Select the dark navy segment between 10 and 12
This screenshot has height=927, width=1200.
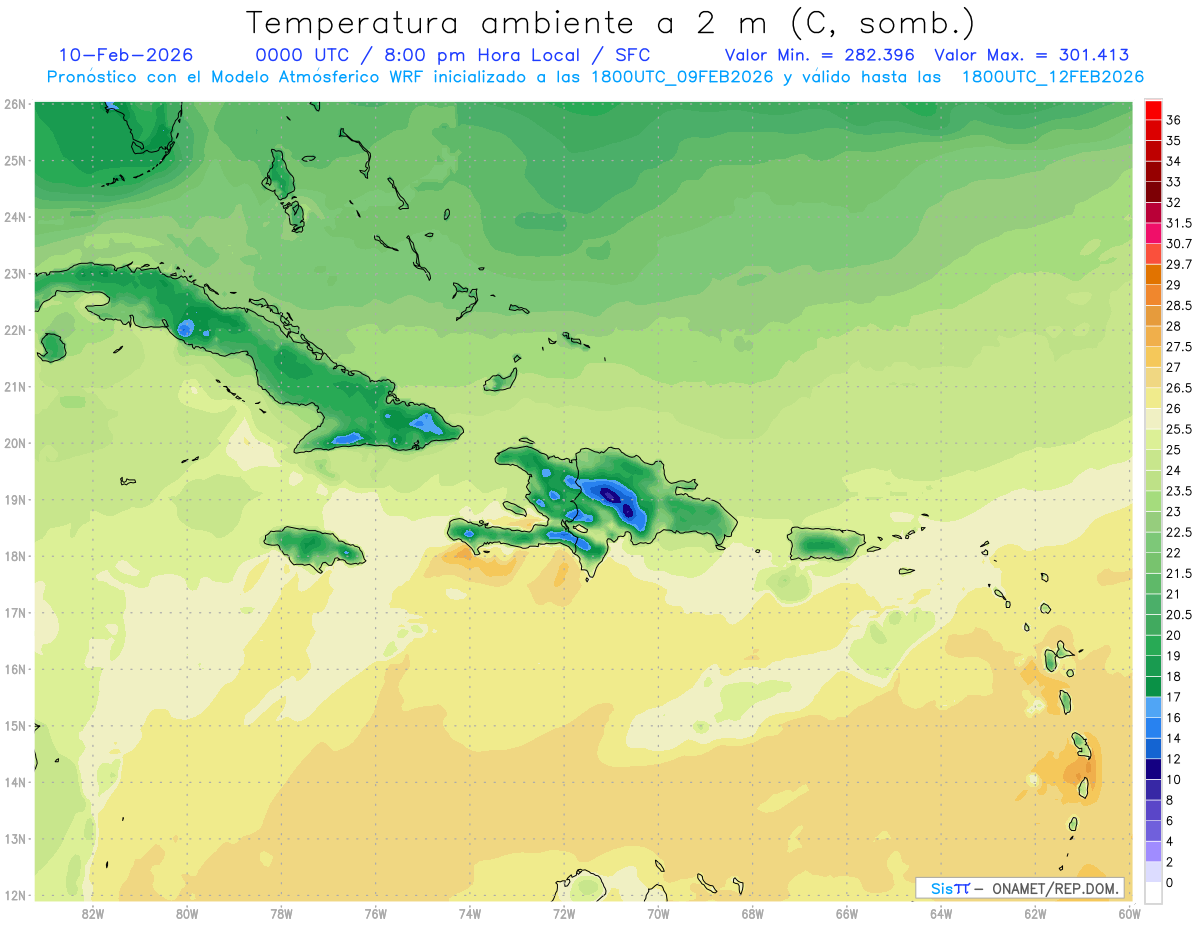click(x=1153, y=769)
